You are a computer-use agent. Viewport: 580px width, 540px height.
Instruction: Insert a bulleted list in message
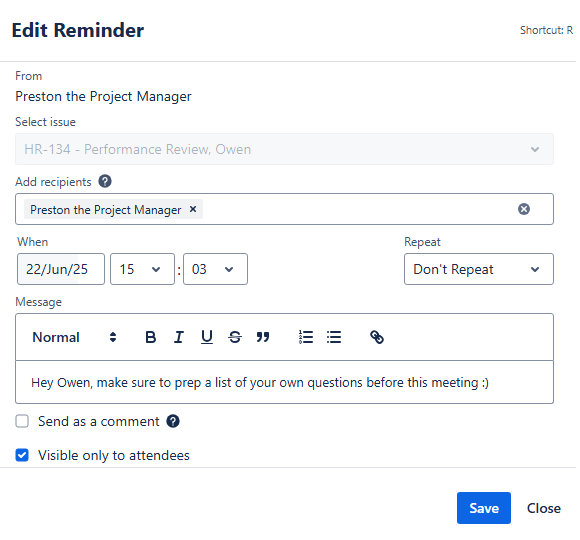click(x=334, y=337)
